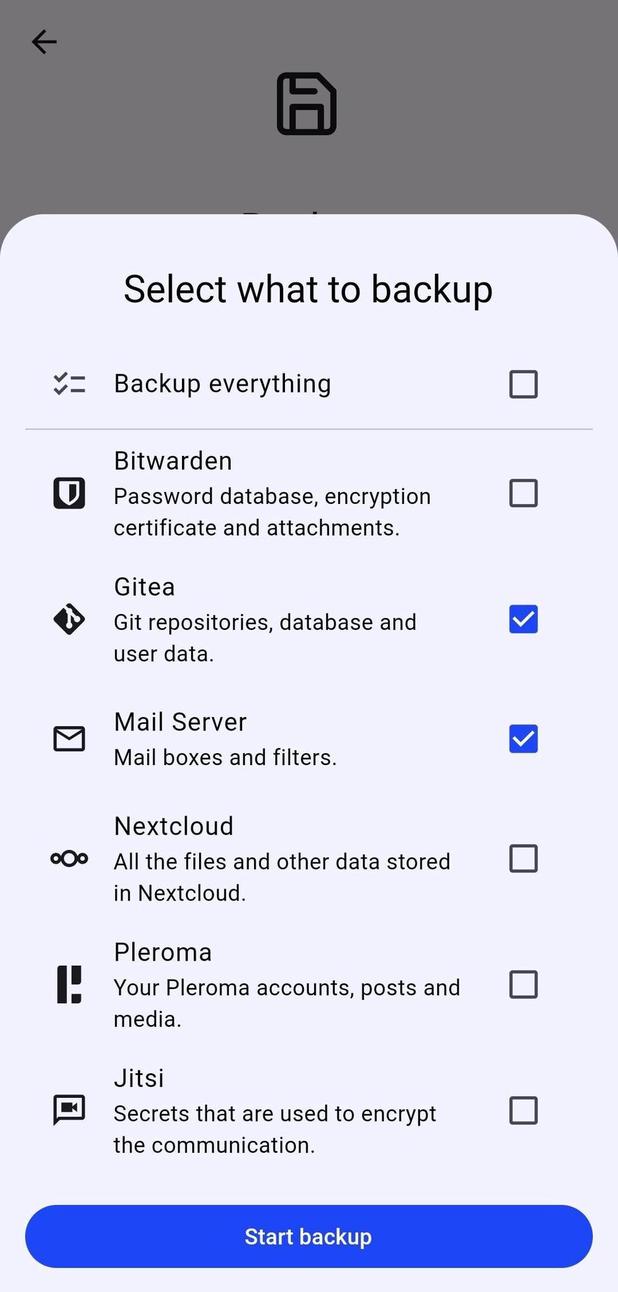The height and width of the screenshot is (1292, 618).
Task: Click the Jitsi video chat icon
Action: point(68,1110)
